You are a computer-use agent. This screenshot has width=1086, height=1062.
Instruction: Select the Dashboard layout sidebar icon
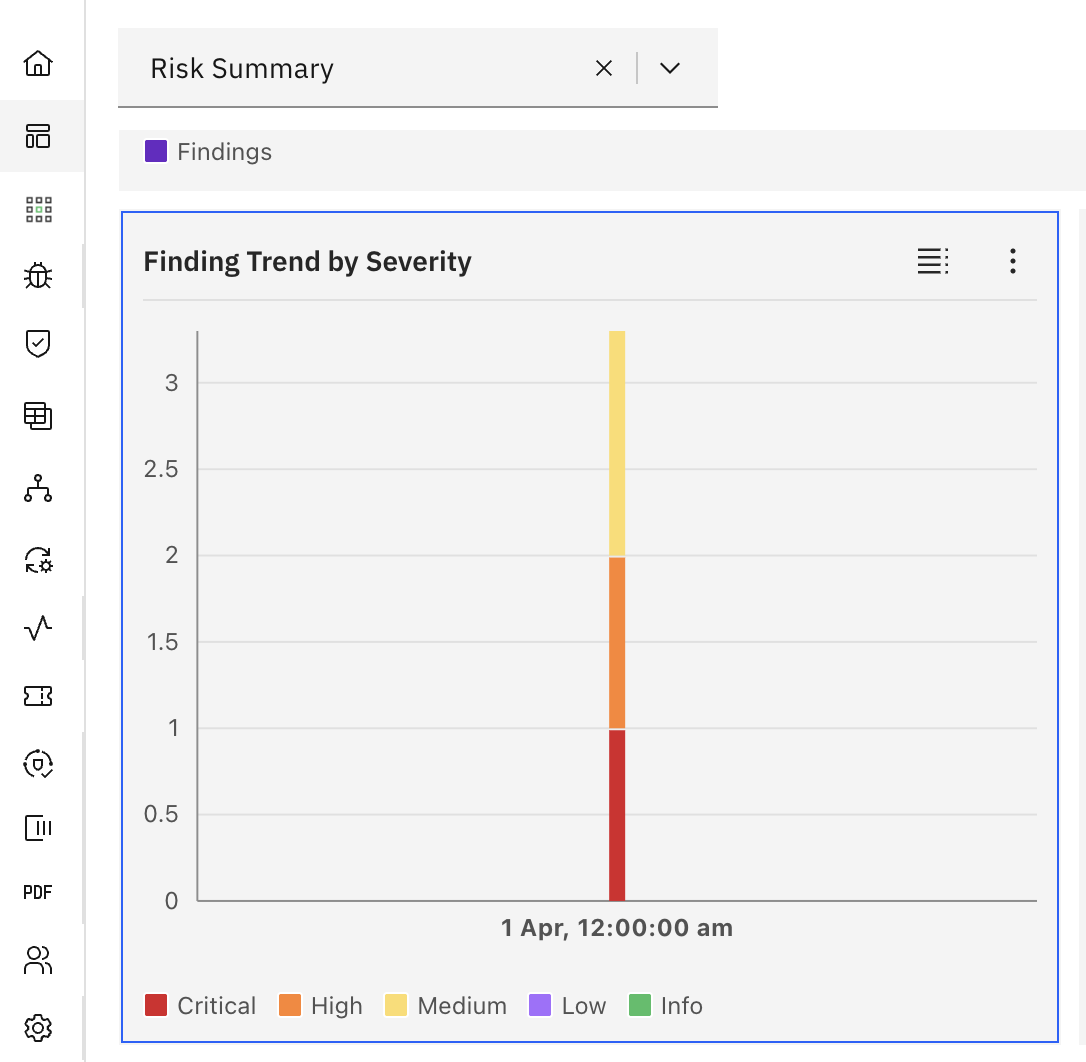38,136
